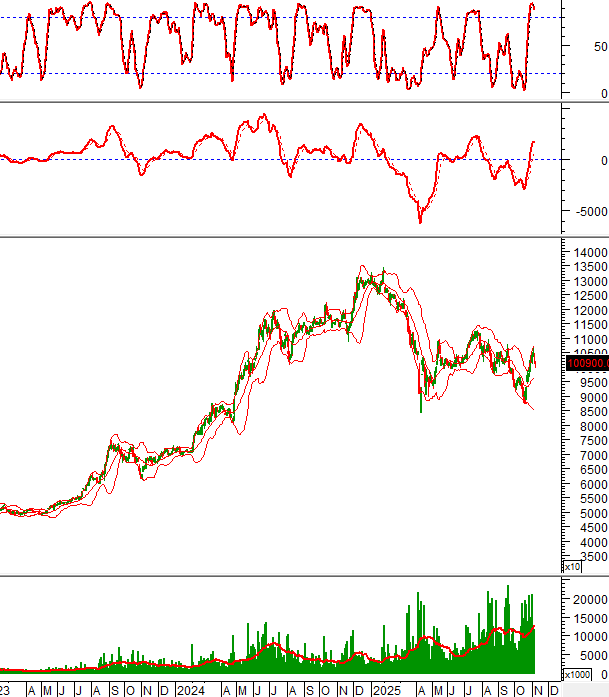Click the final D month marker on time axis
This screenshot has width=609, height=697.
[x=554, y=690]
